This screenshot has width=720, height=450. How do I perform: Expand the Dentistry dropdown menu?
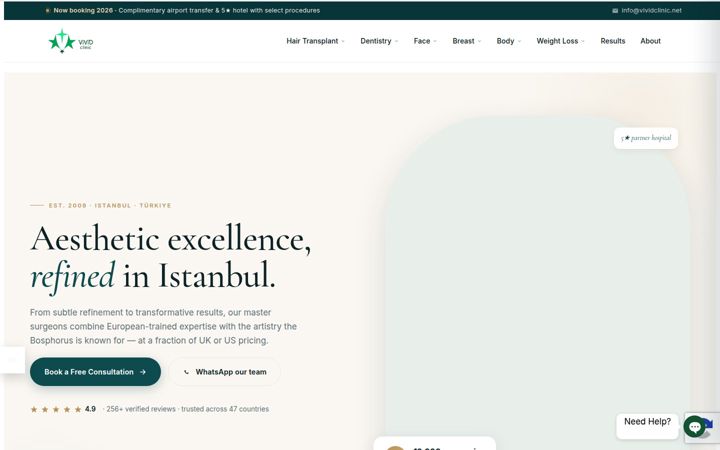click(379, 41)
